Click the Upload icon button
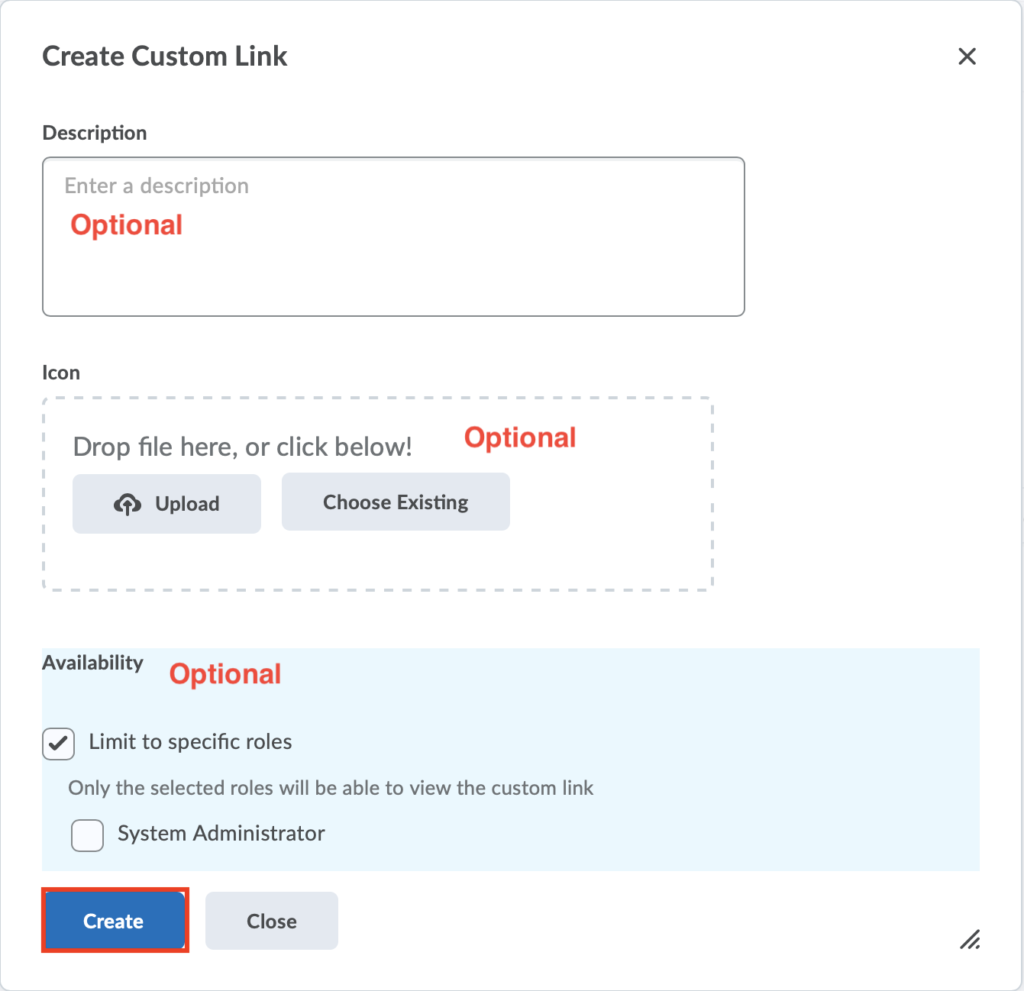 pyautogui.click(x=167, y=504)
